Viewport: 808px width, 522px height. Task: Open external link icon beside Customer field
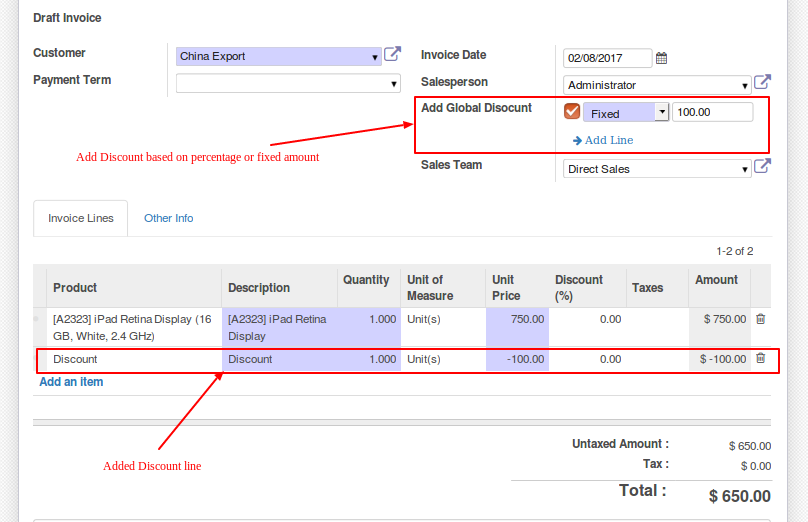coord(393,55)
